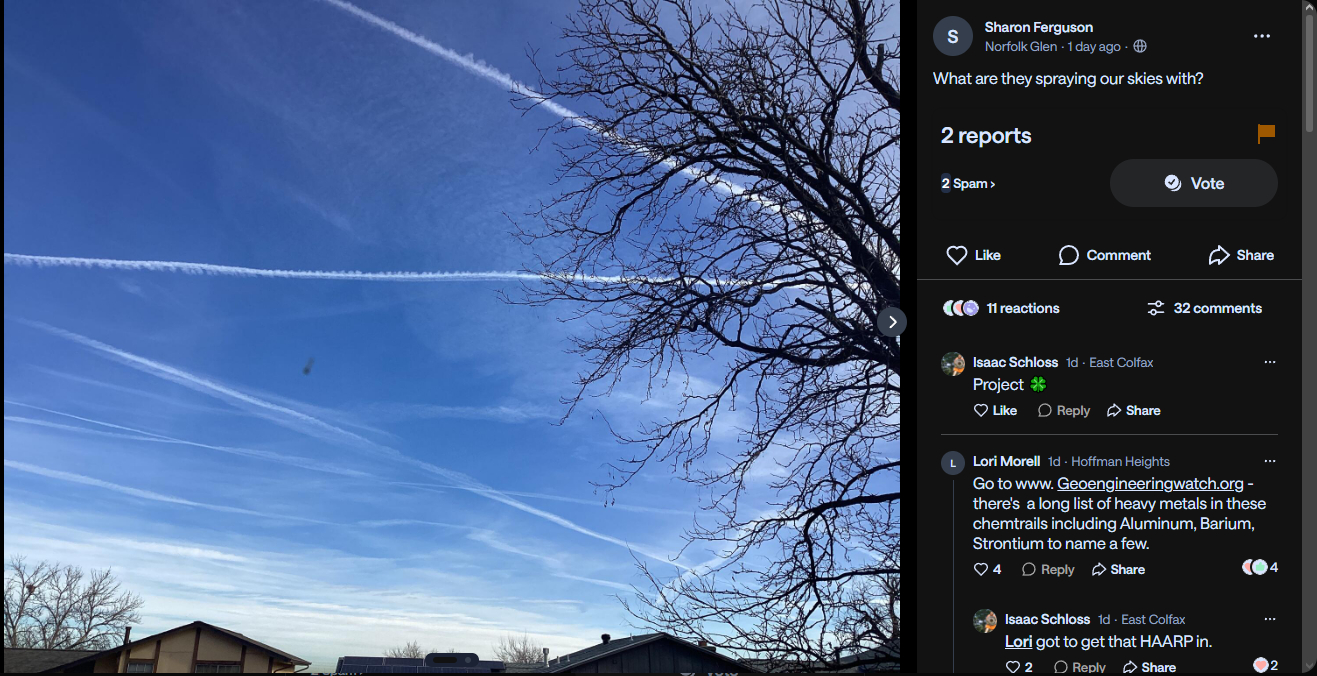Open the comment sort filter icon
Viewport: 1317px width, 676px height.
[x=1156, y=308]
